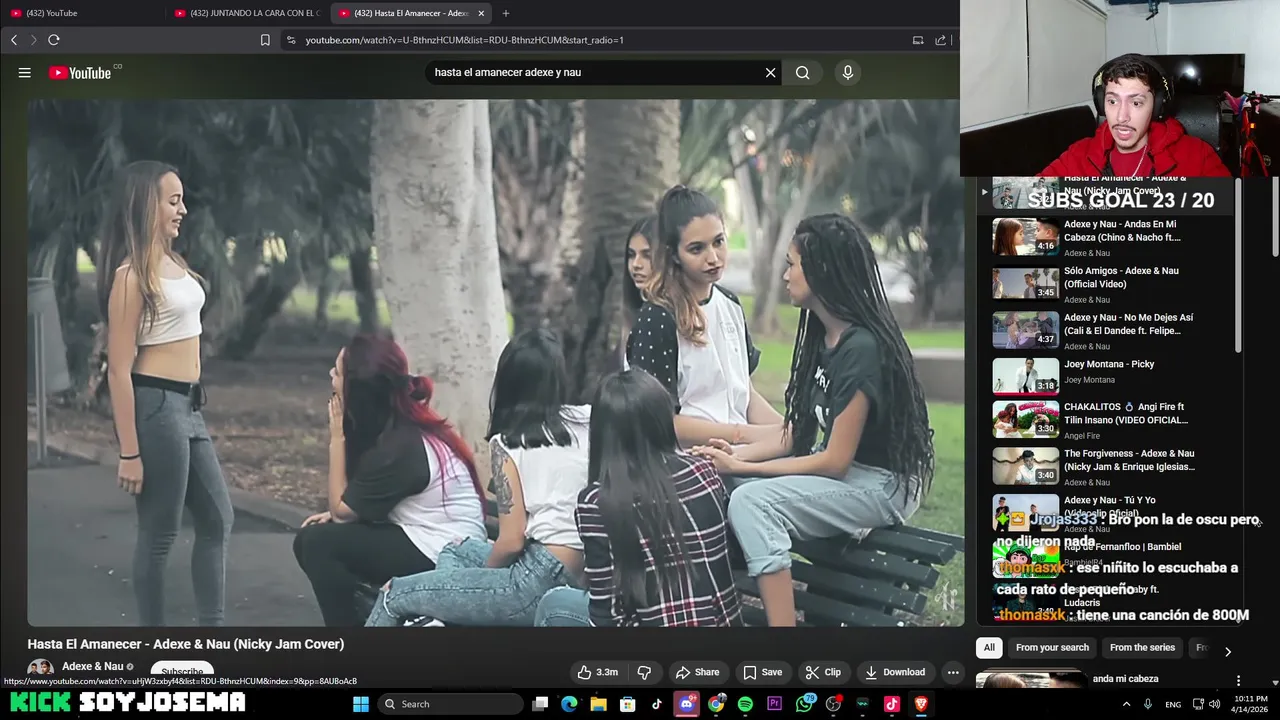Open File Explorer from taskbar
This screenshot has height=720, width=1280.
(x=598, y=704)
